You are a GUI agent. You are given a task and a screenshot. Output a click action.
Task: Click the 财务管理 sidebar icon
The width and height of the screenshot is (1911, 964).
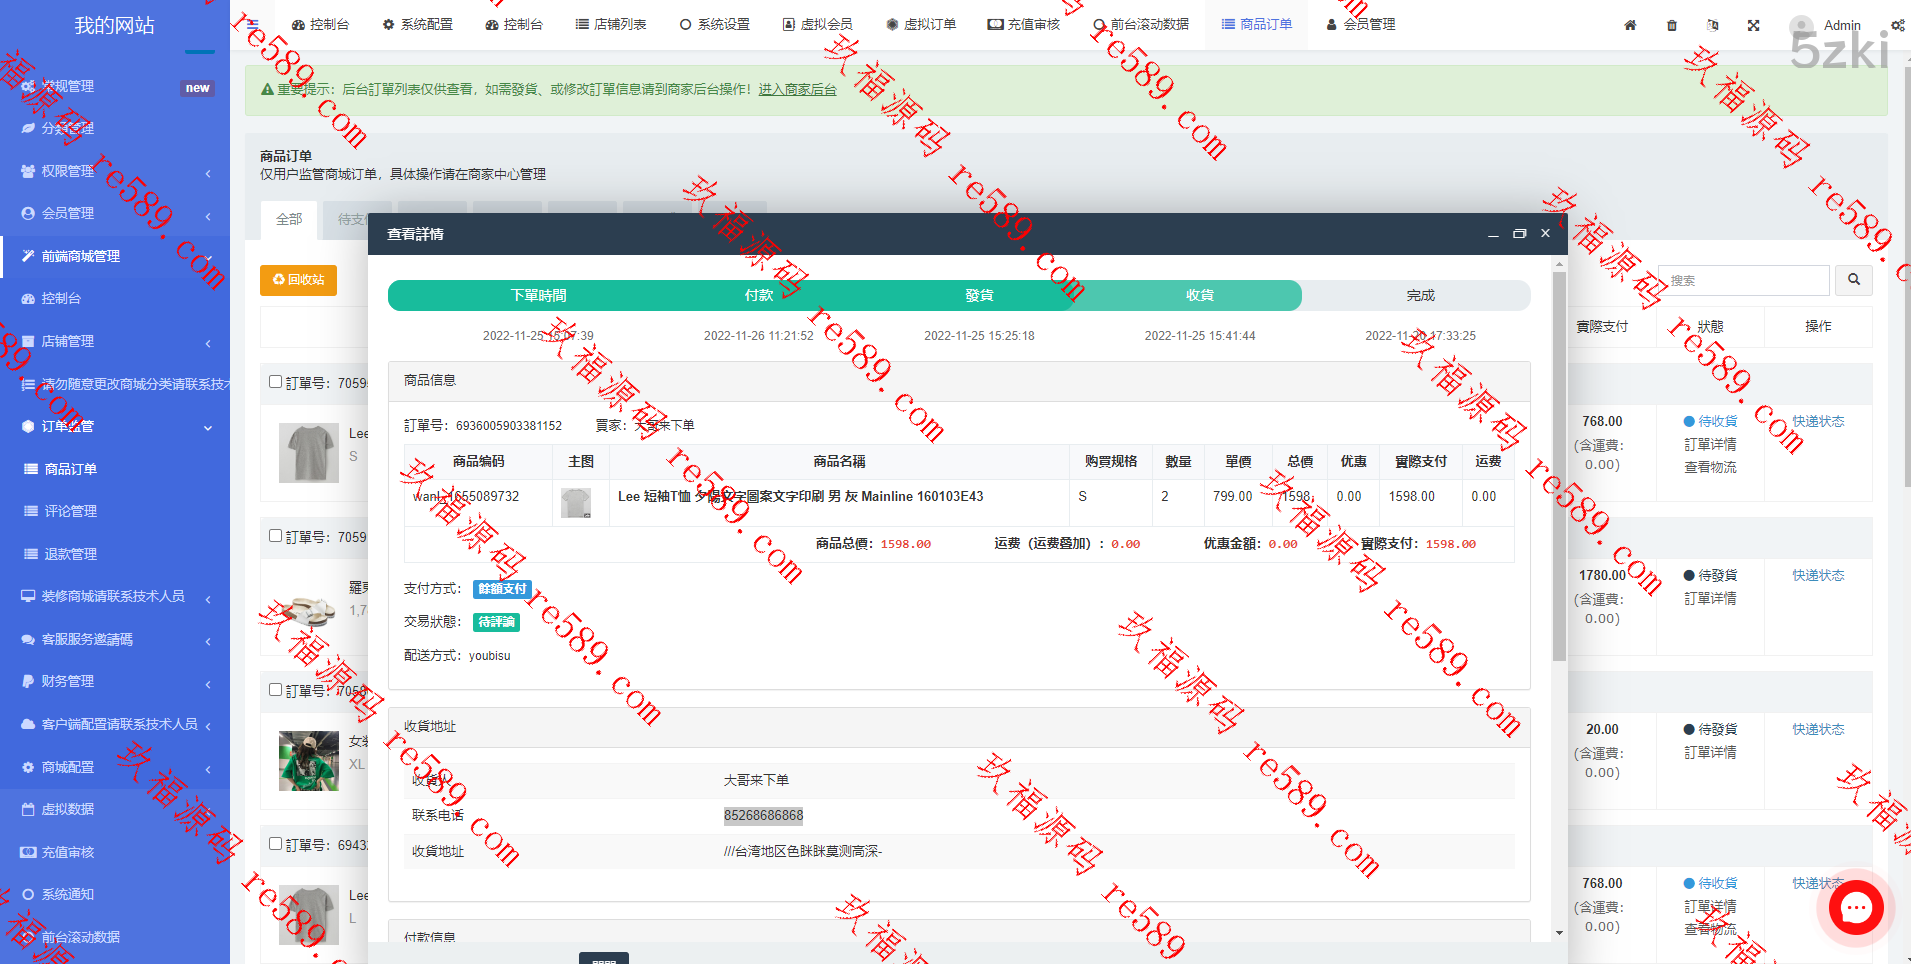(x=28, y=682)
